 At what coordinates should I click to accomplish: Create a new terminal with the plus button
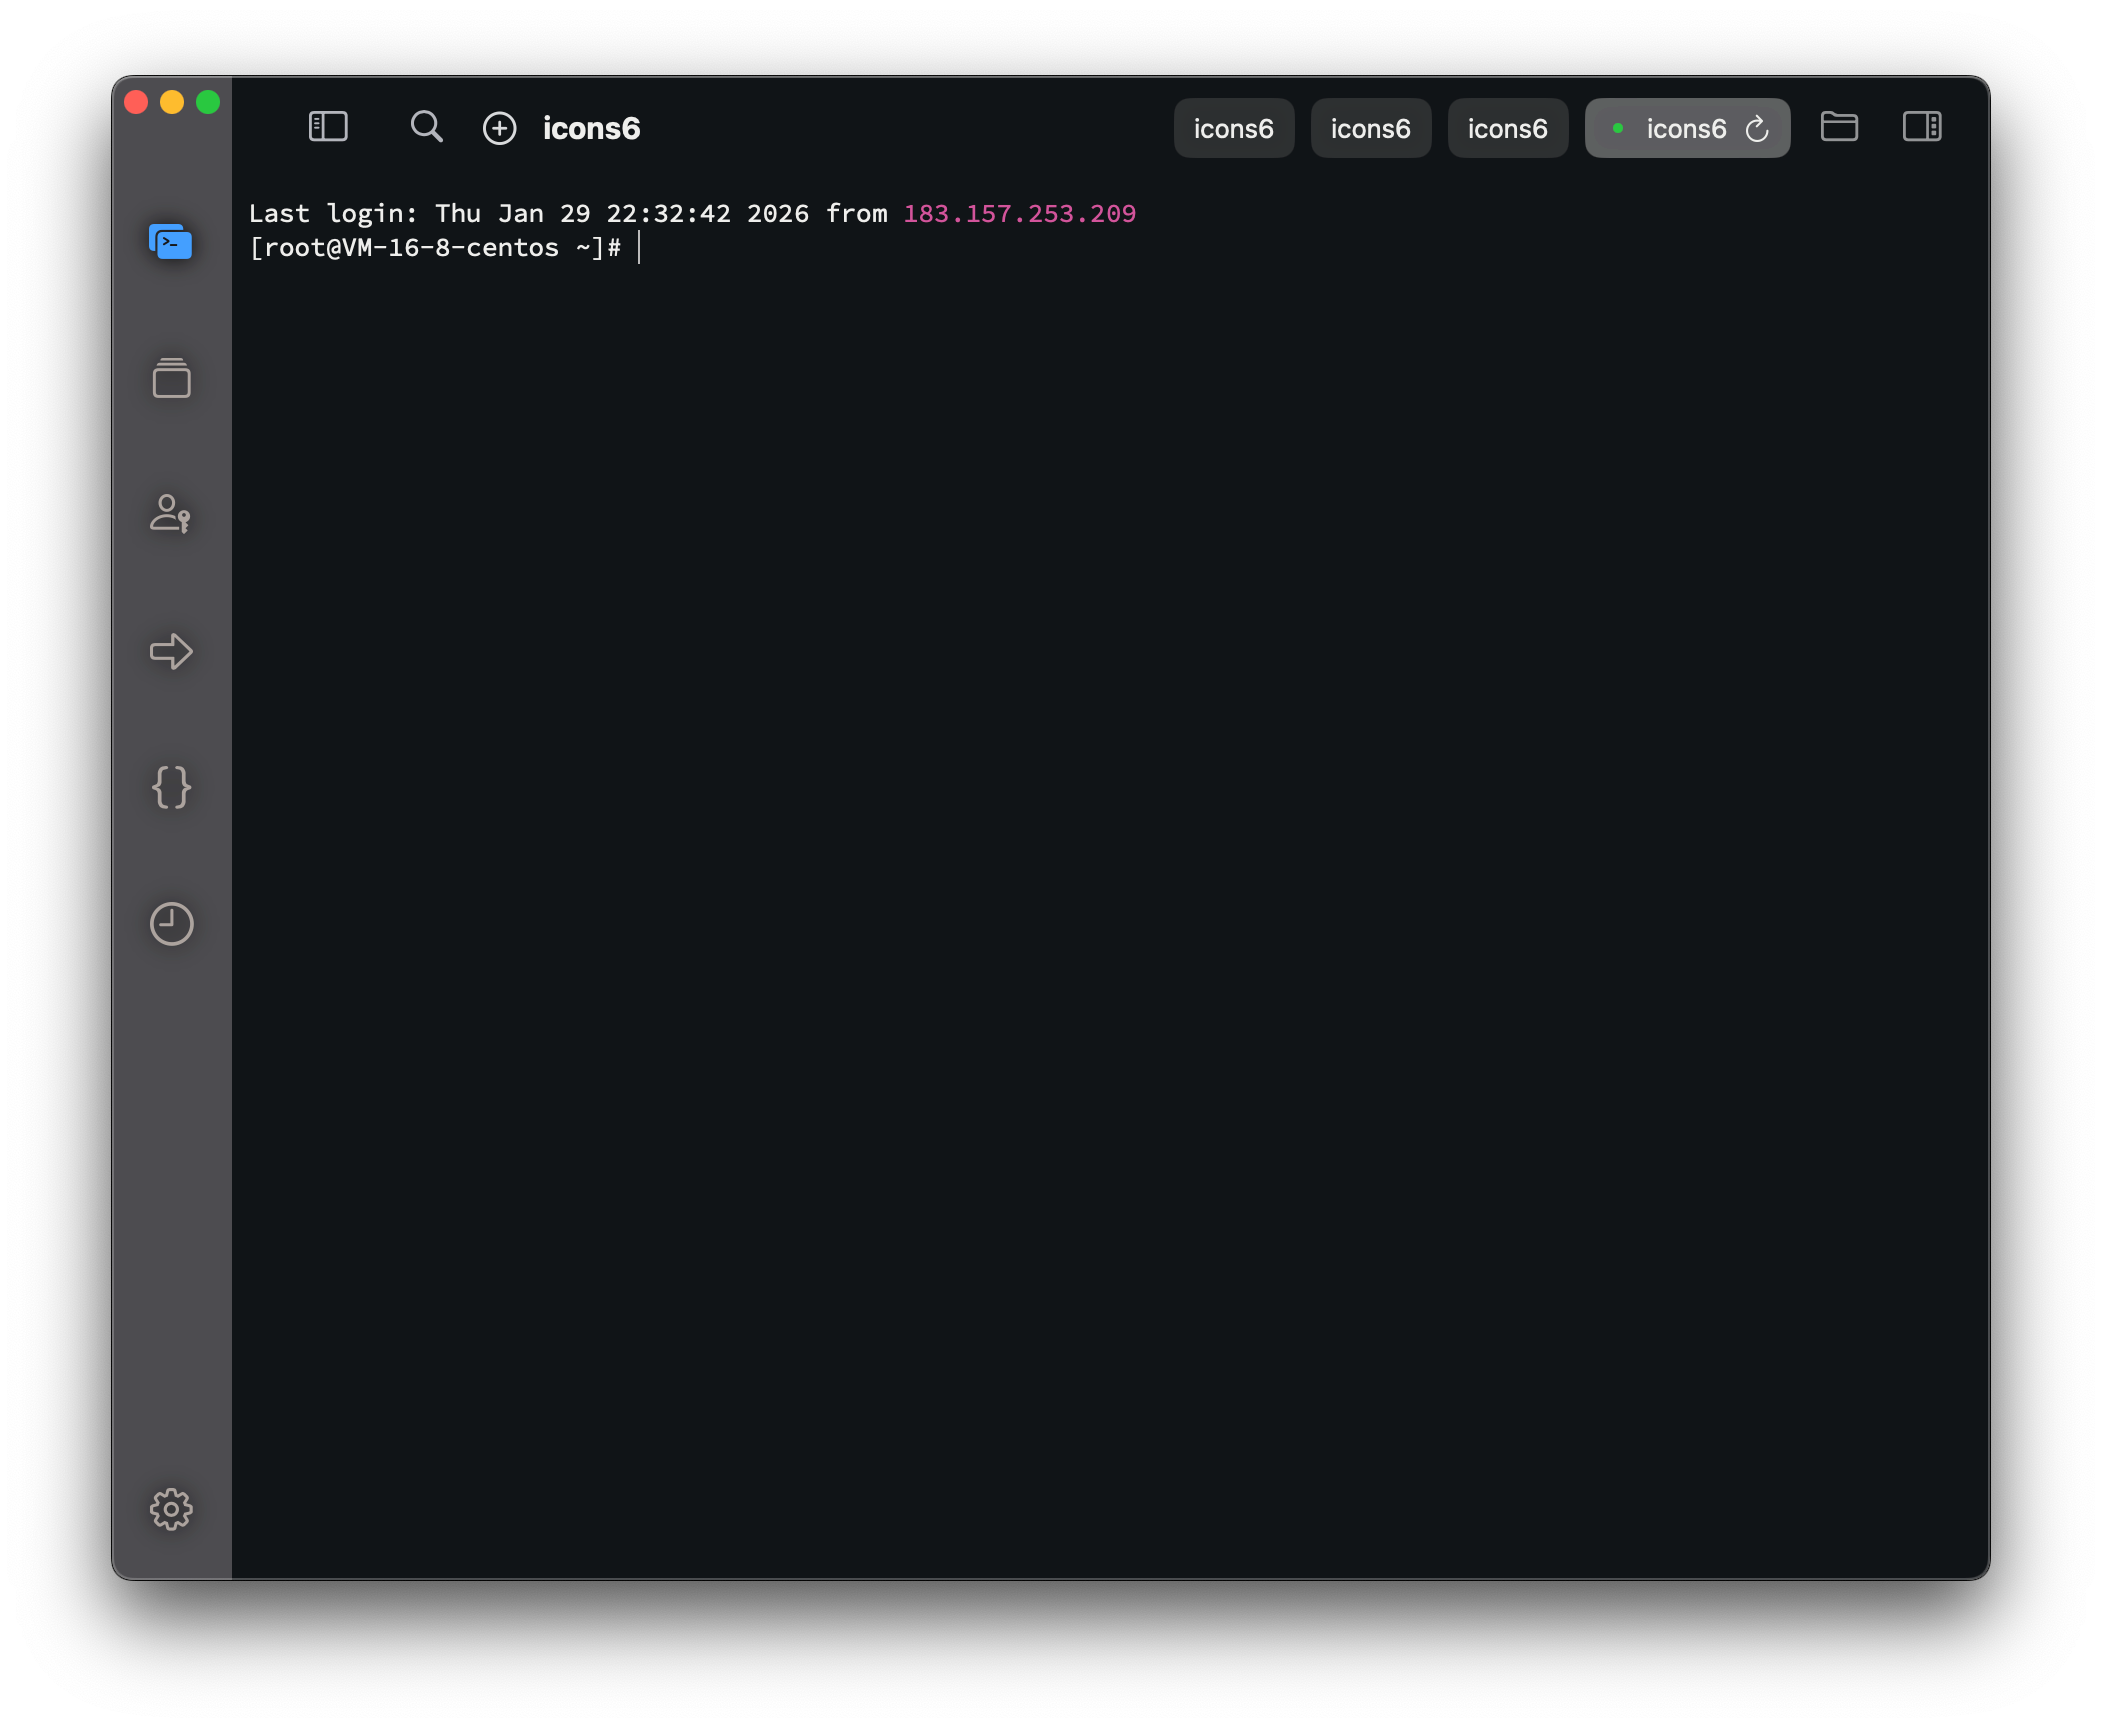(499, 128)
